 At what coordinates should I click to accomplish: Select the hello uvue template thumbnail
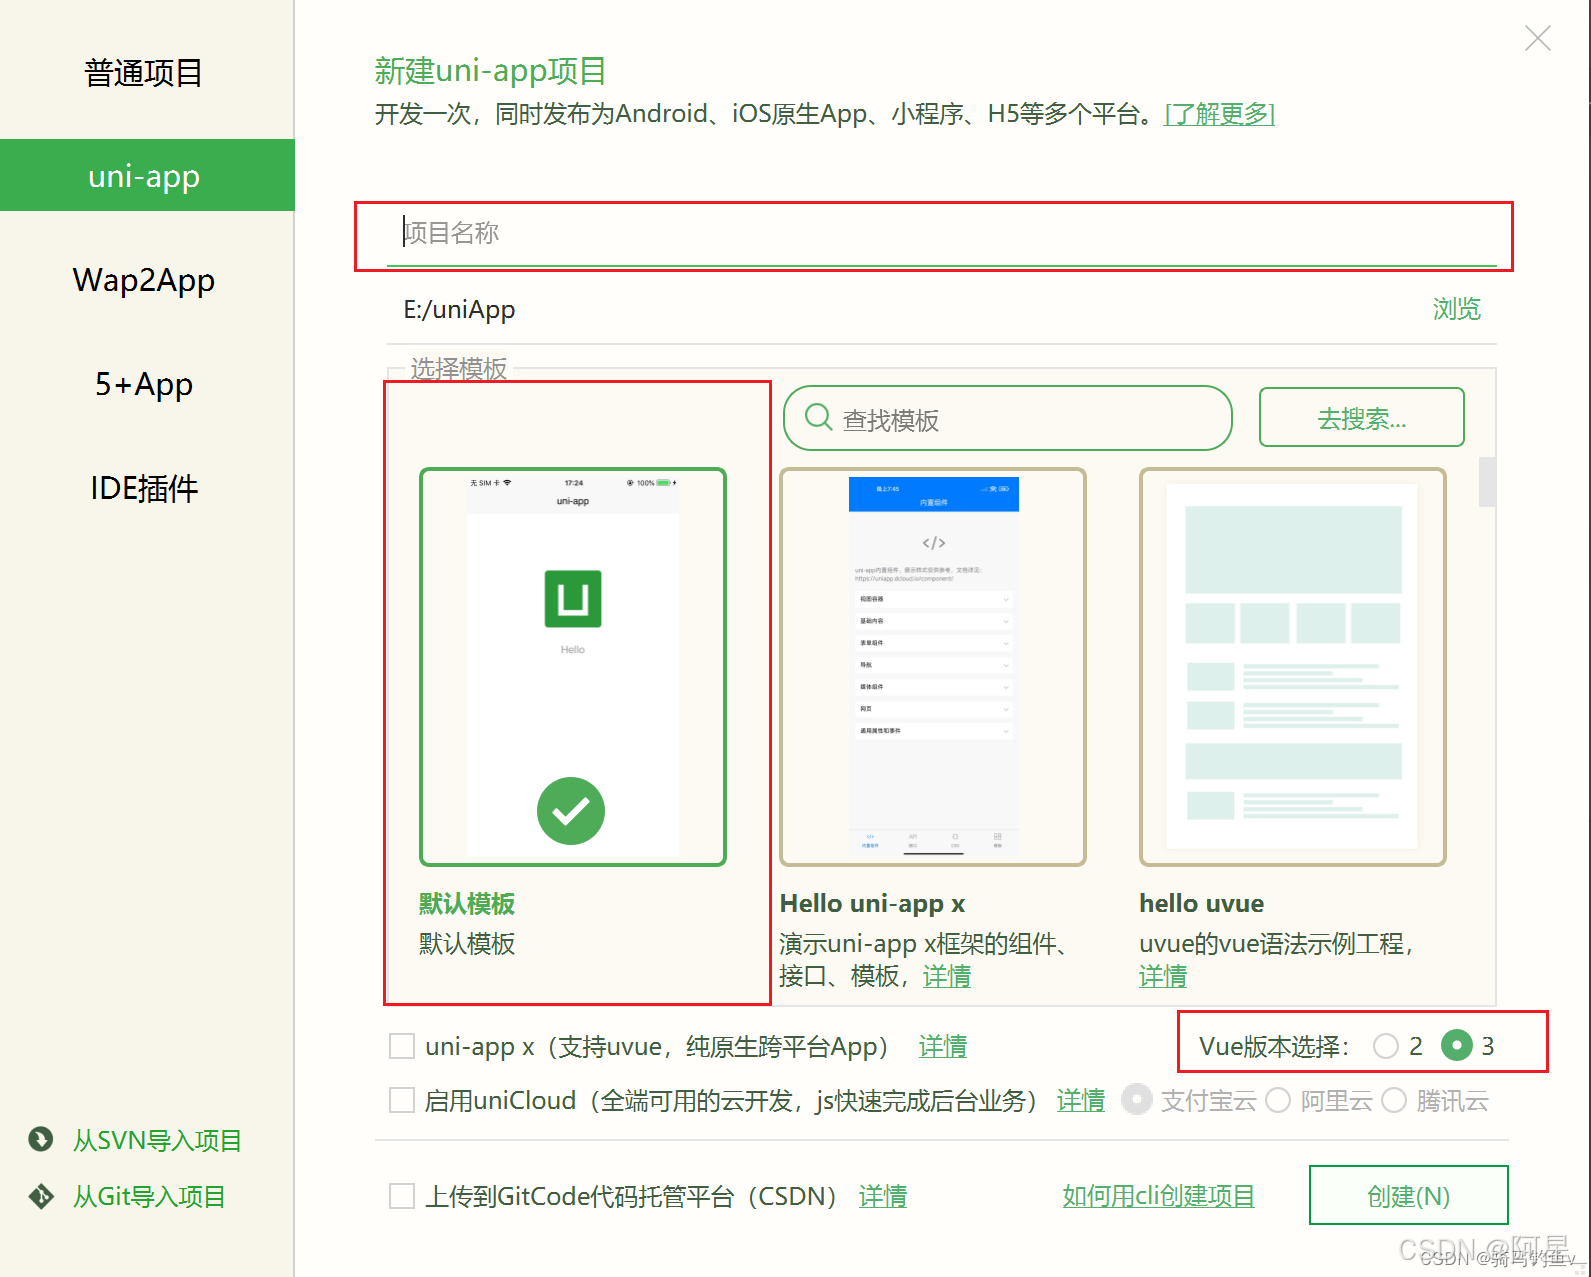(x=1293, y=666)
